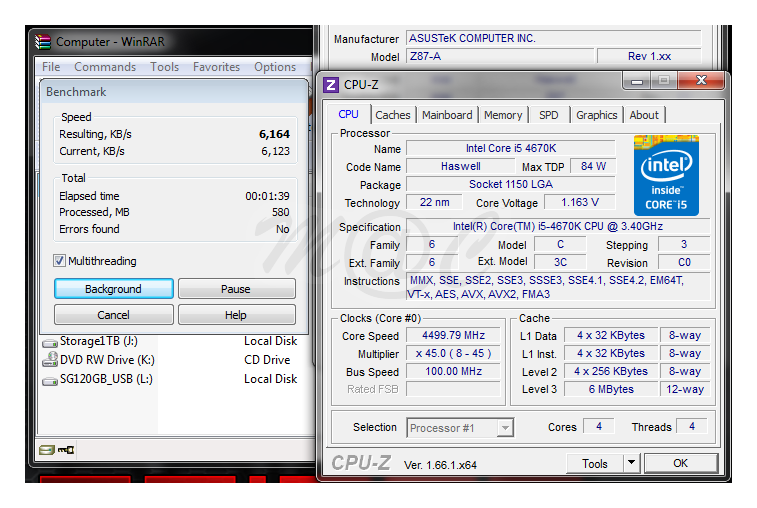
Task: Toggle the Multithreading checkbox
Action: click(59, 261)
